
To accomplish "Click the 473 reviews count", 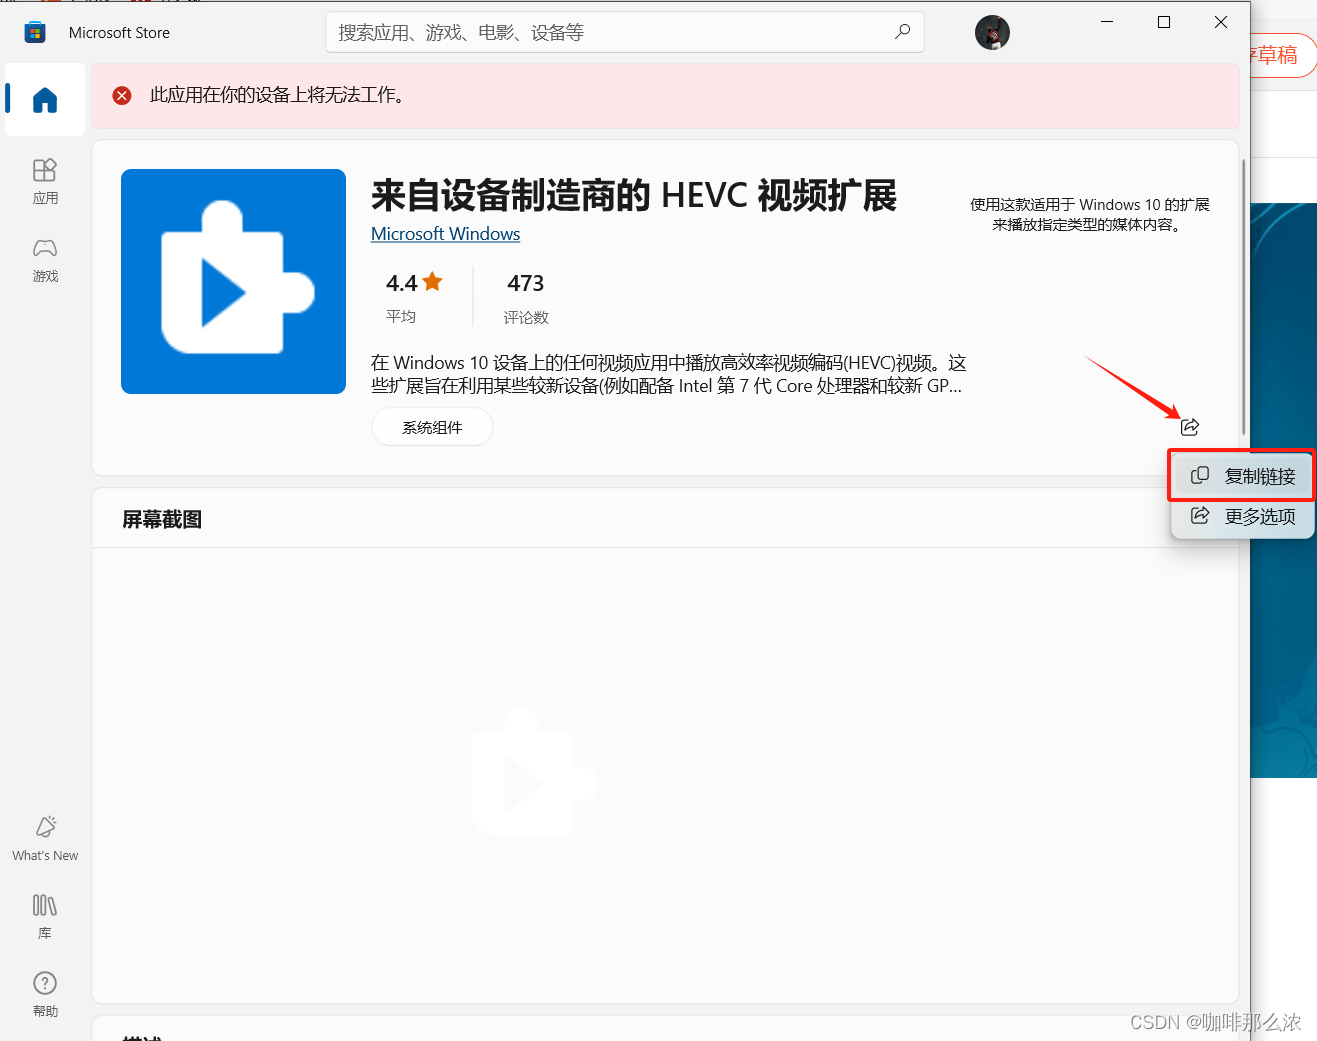I will coord(526,283).
